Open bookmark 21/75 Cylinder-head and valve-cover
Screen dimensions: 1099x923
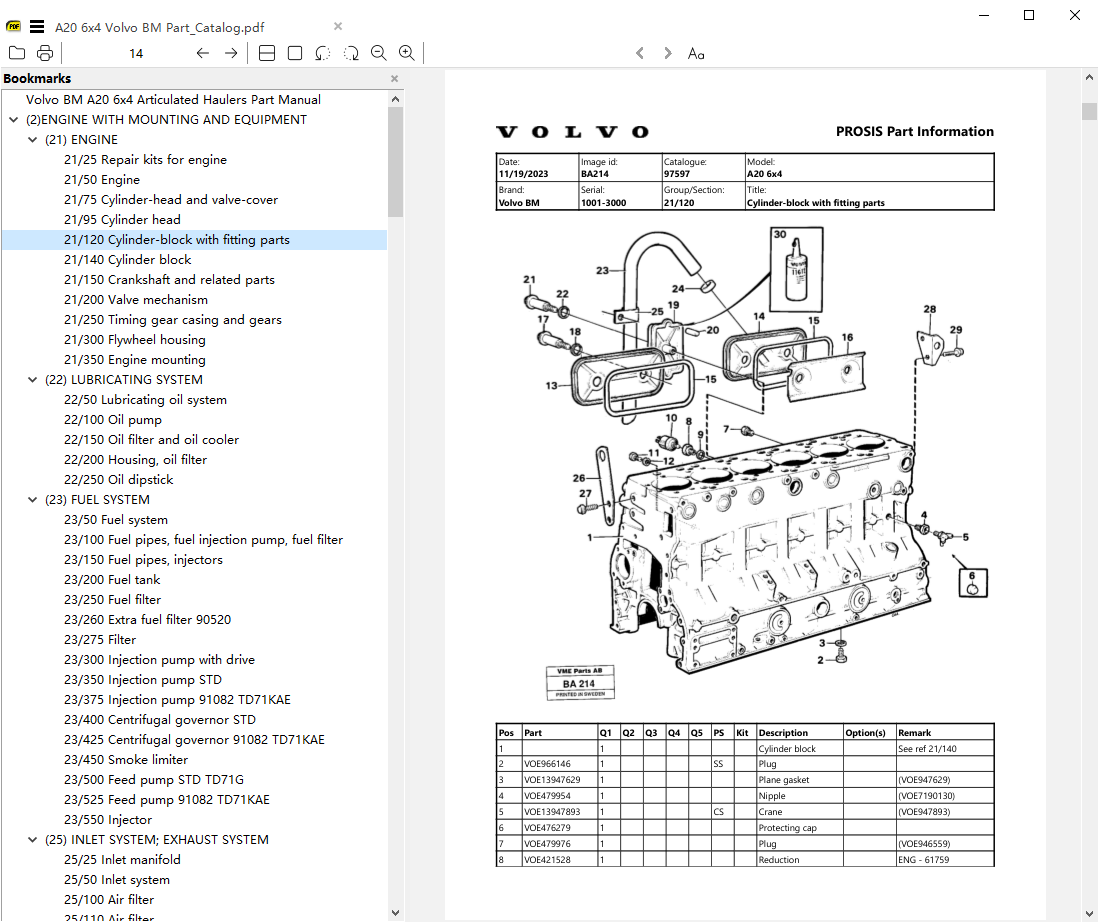pos(171,200)
